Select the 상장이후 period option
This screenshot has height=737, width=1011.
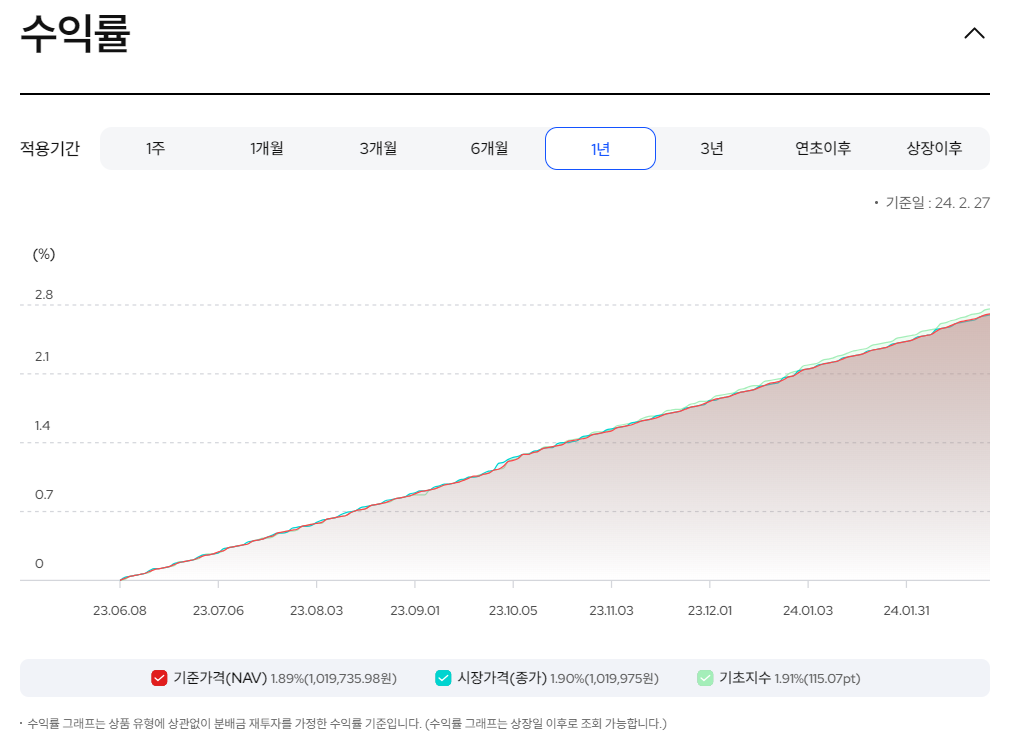(x=932, y=147)
